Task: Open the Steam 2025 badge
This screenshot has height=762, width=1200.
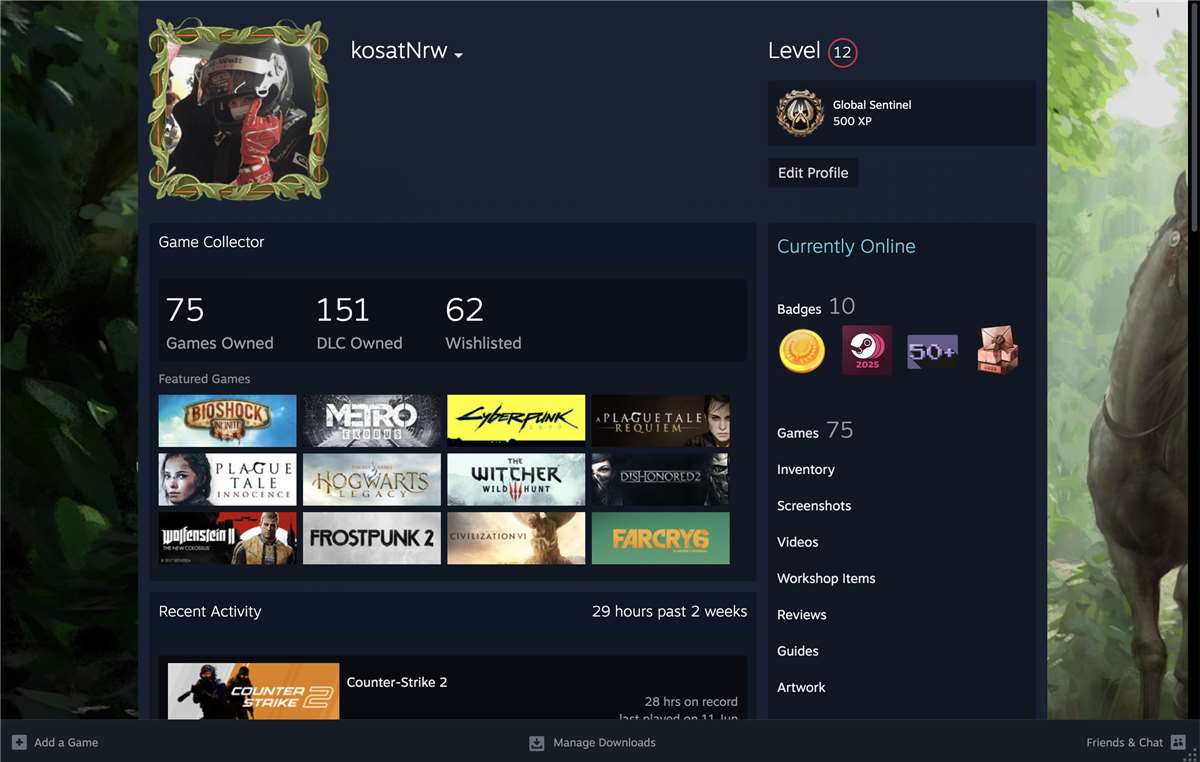Action: tap(867, 351)
